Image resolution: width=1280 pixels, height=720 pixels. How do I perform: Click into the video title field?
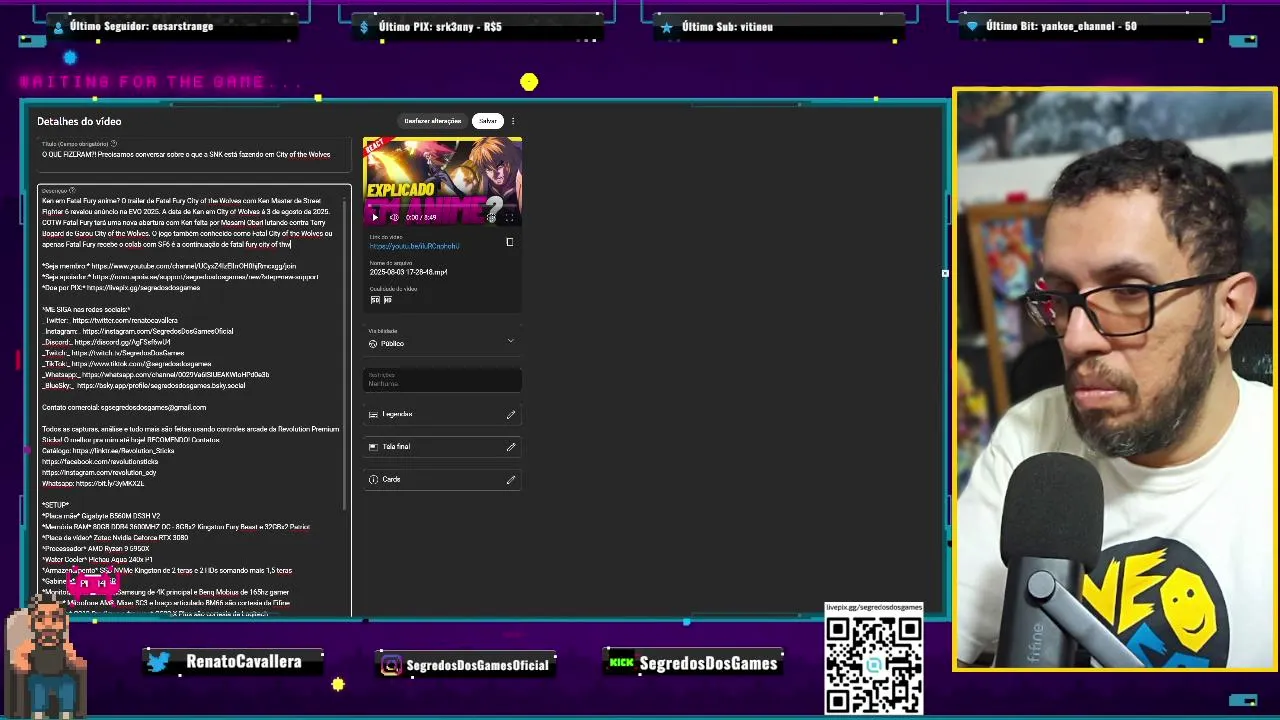[x=193, y=155]
